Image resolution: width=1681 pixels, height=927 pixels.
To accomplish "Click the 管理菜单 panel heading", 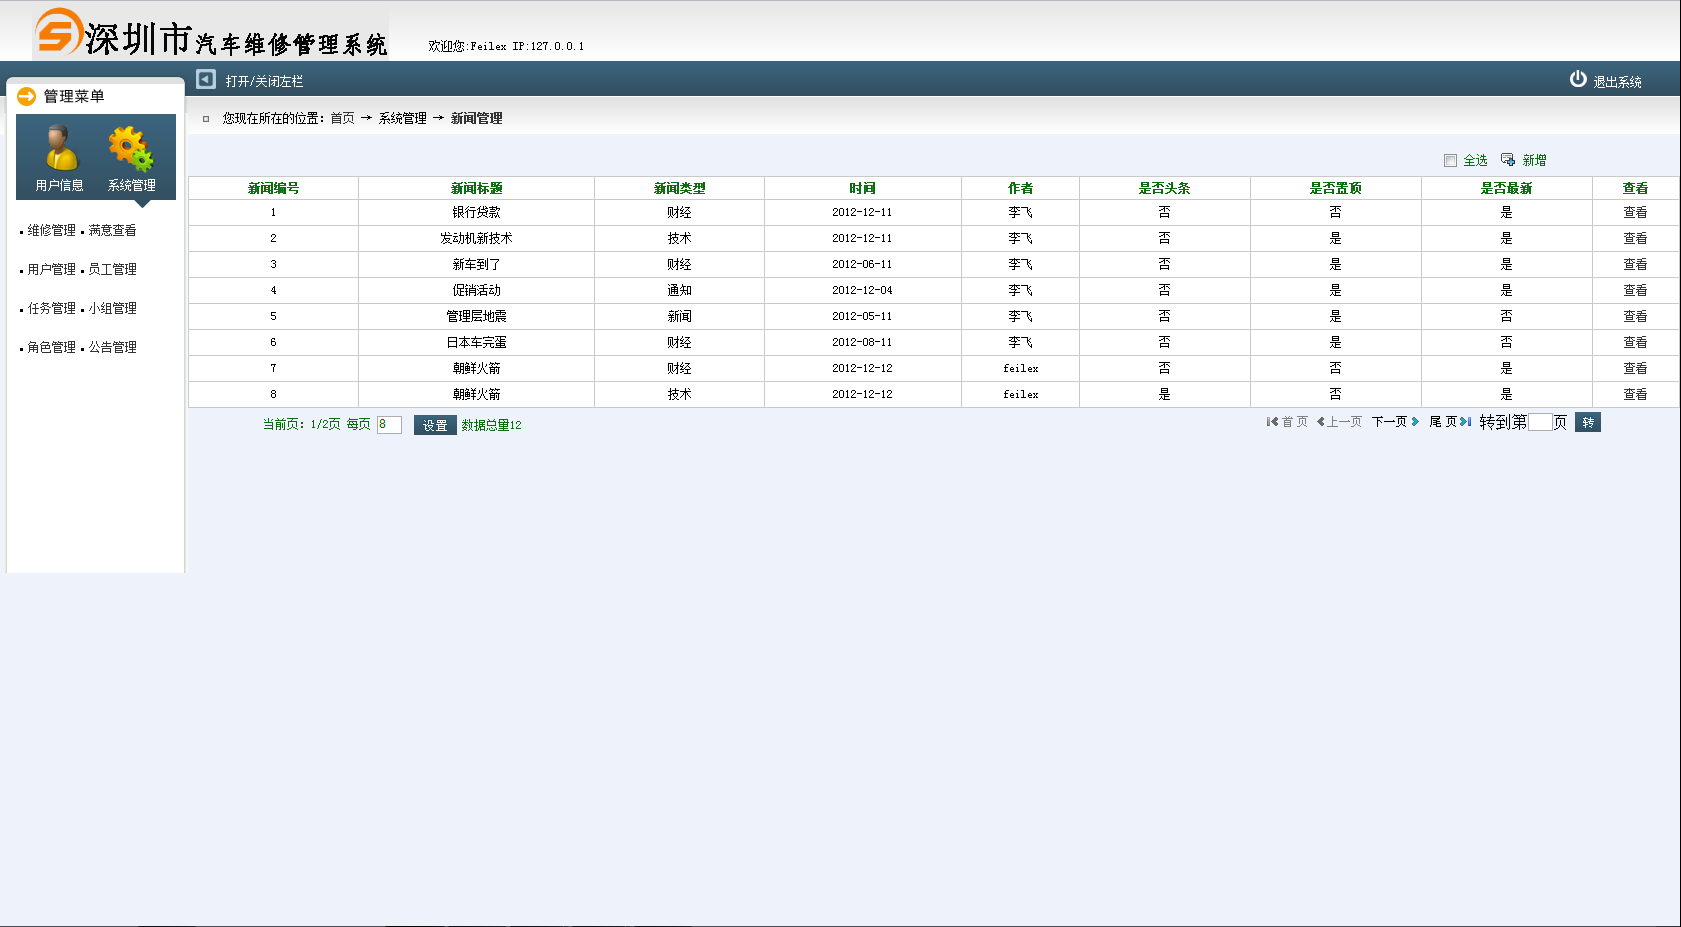I will [x=73, y=96].
